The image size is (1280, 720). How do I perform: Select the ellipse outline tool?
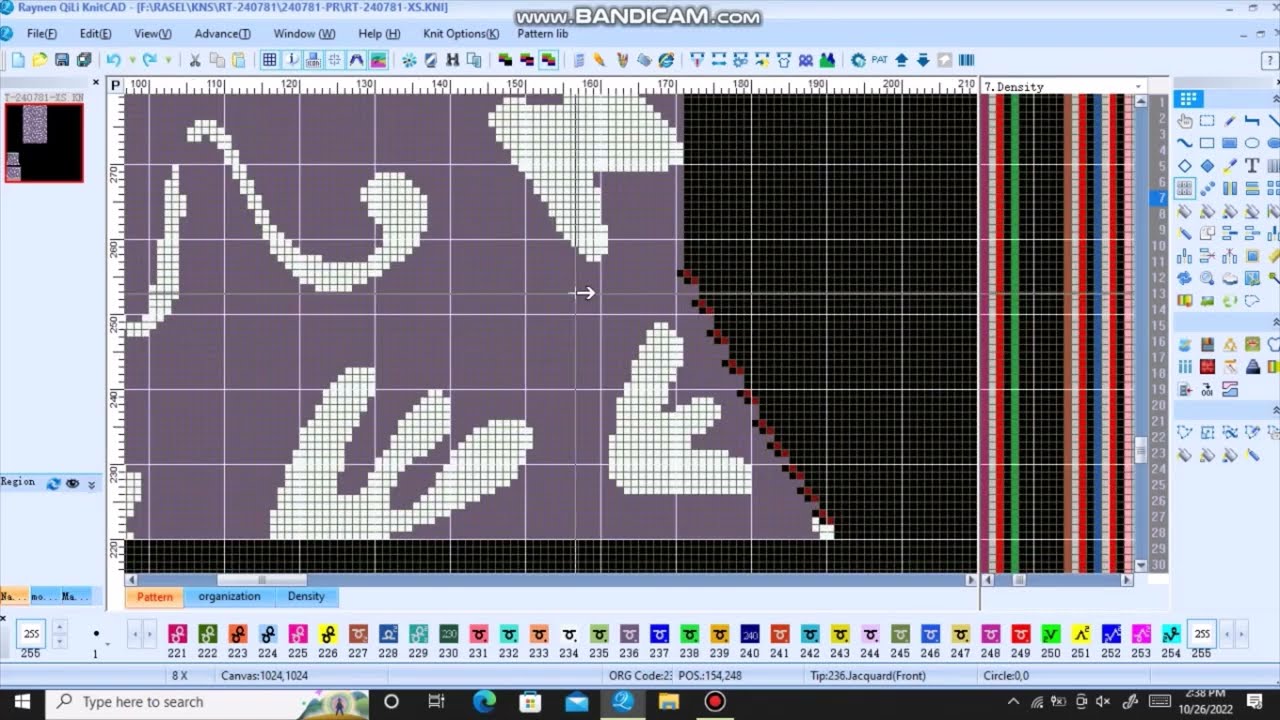tap(1252, 143)
